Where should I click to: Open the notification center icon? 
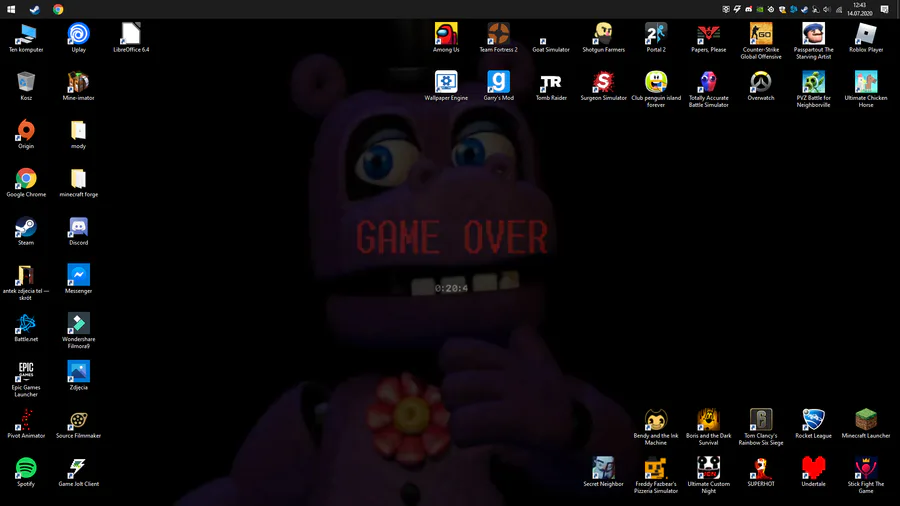[x=885, y=9]
